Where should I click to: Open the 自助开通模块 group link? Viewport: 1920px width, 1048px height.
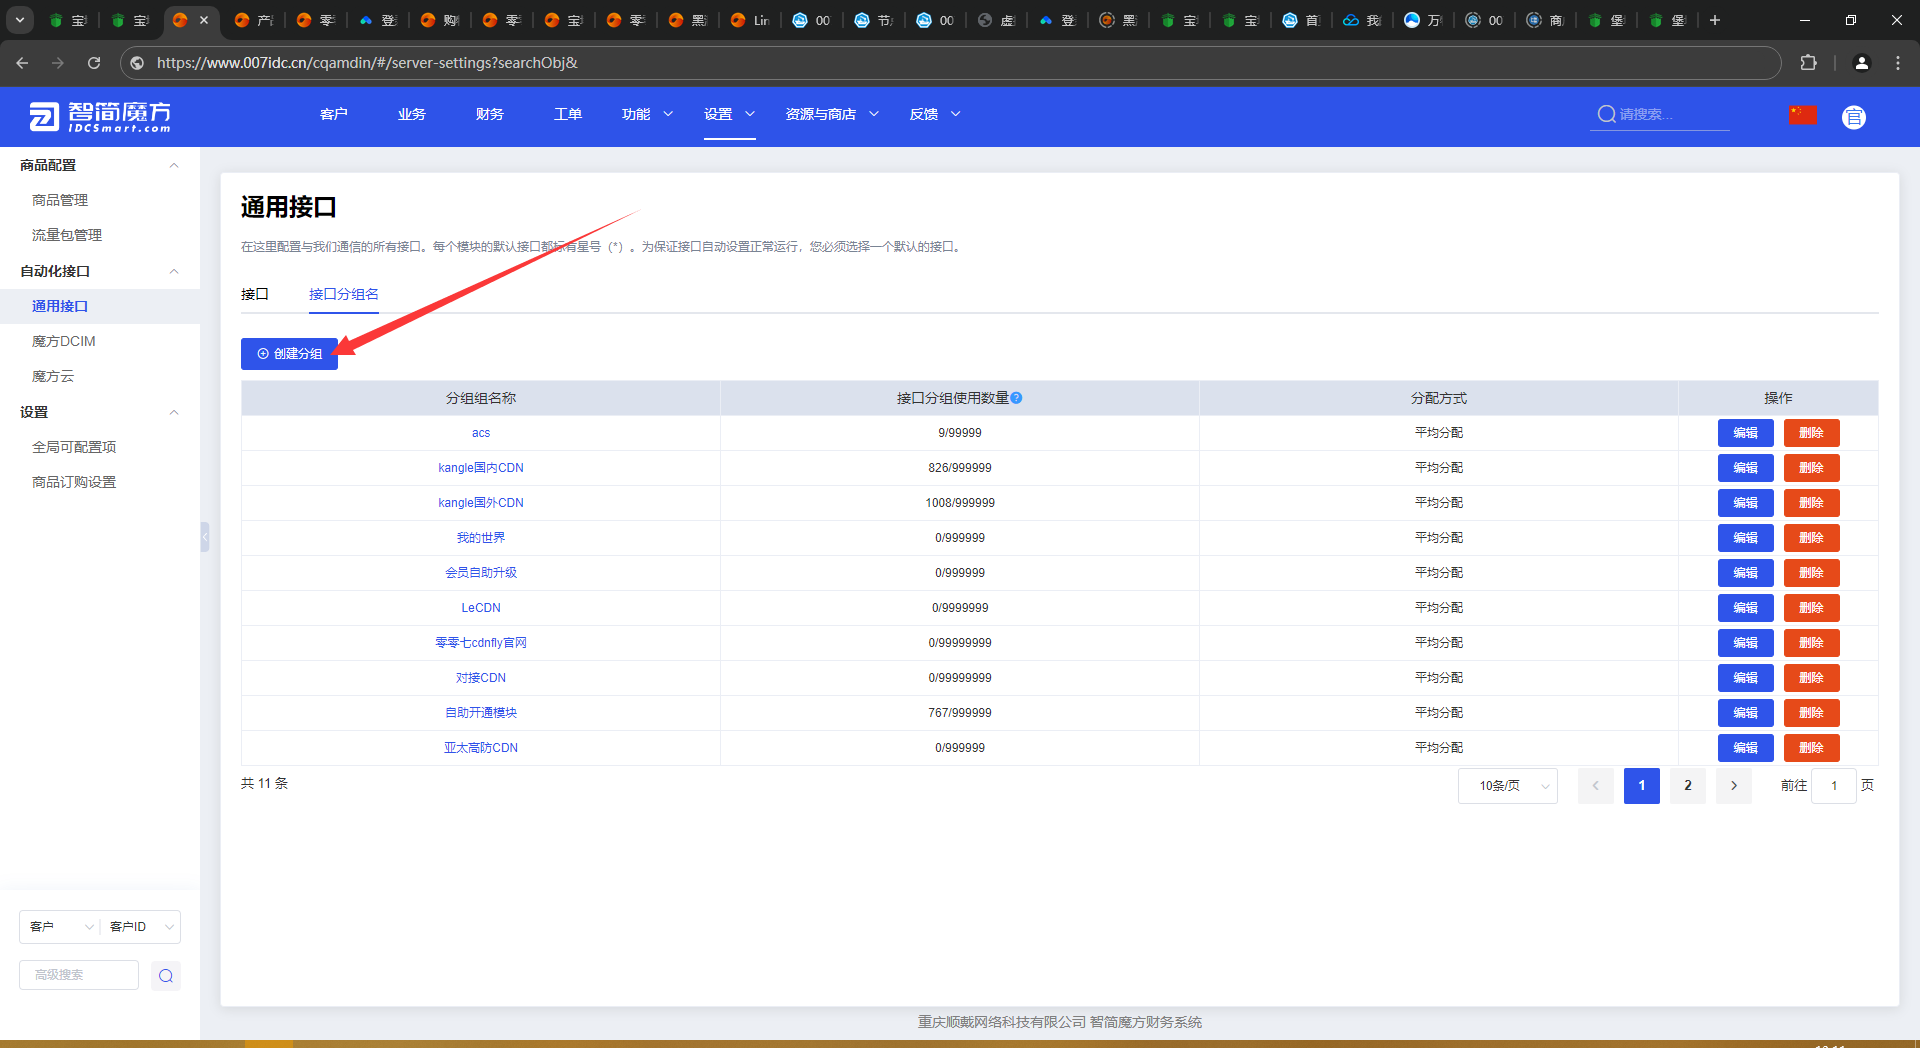481,713
